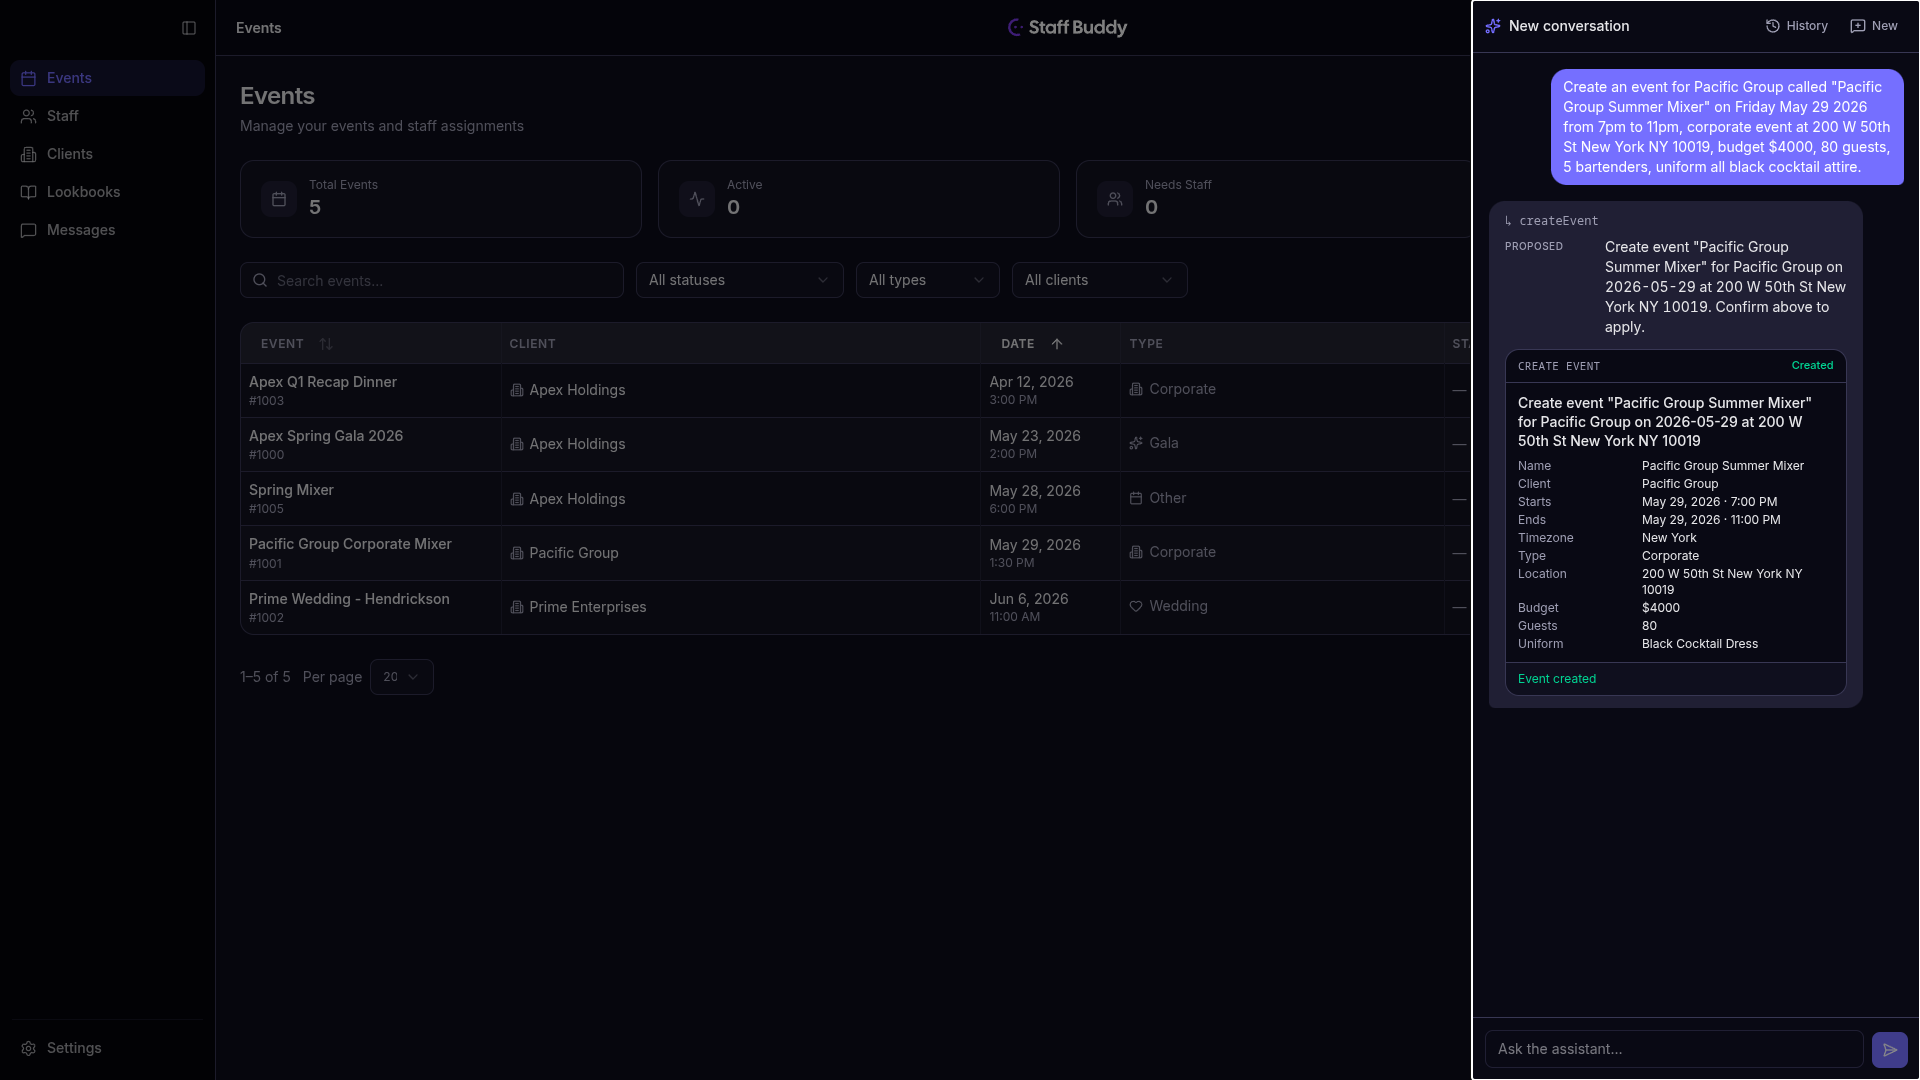Click the Corporate icon in Apex Q1 row

click(1136, 389)
